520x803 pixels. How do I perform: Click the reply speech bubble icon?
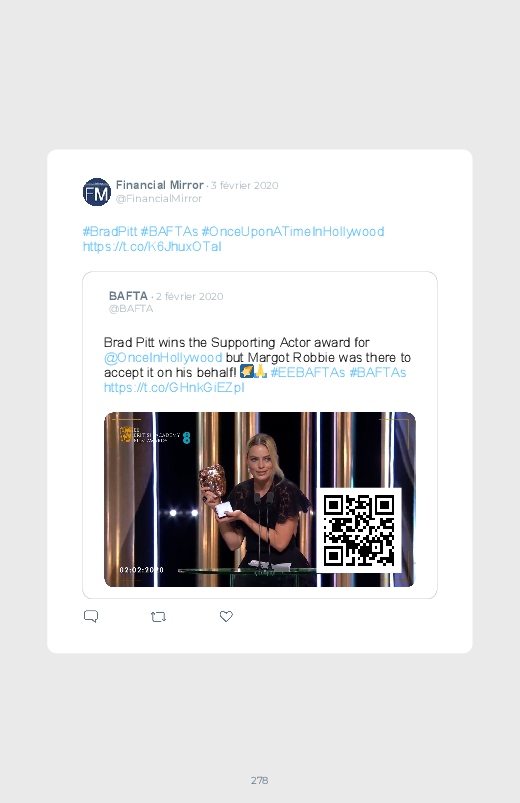click(91, 616)
